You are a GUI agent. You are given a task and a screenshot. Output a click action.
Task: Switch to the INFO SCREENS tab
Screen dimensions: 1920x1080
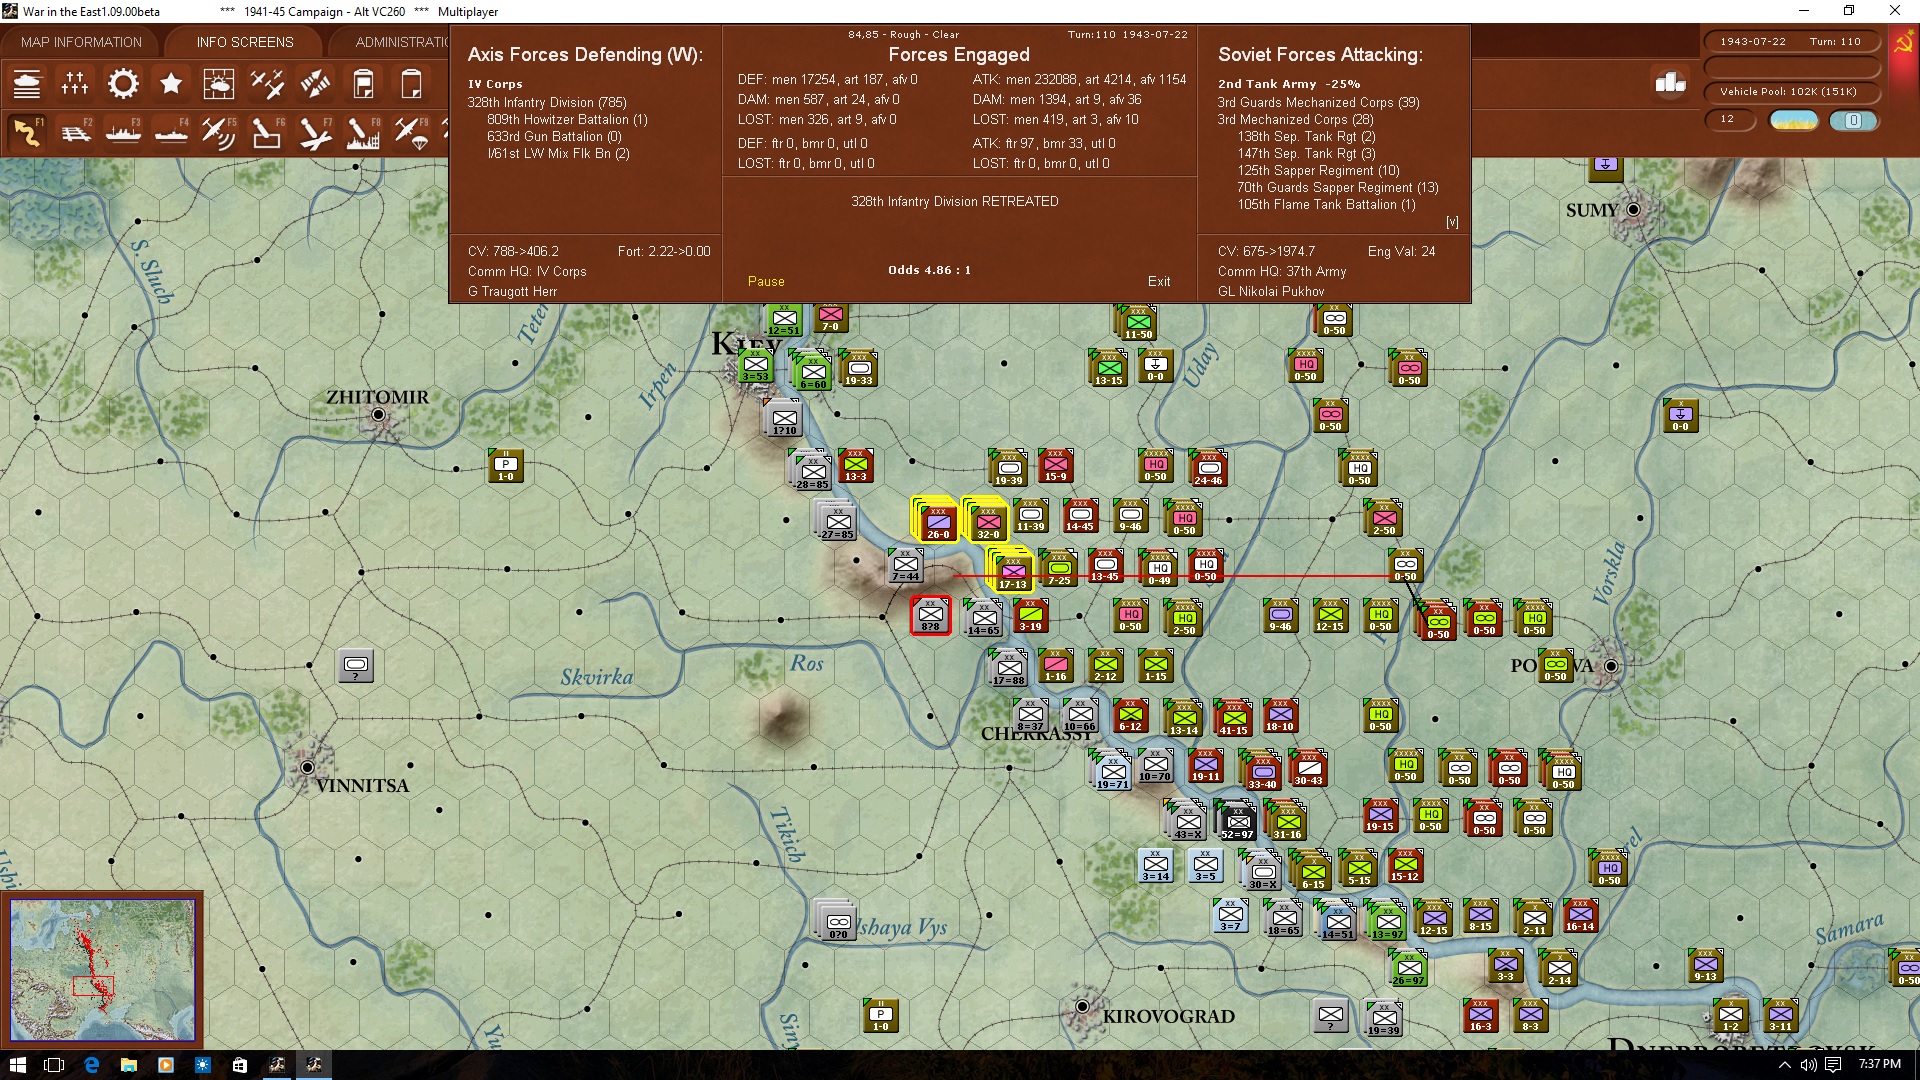click(245, 42)
